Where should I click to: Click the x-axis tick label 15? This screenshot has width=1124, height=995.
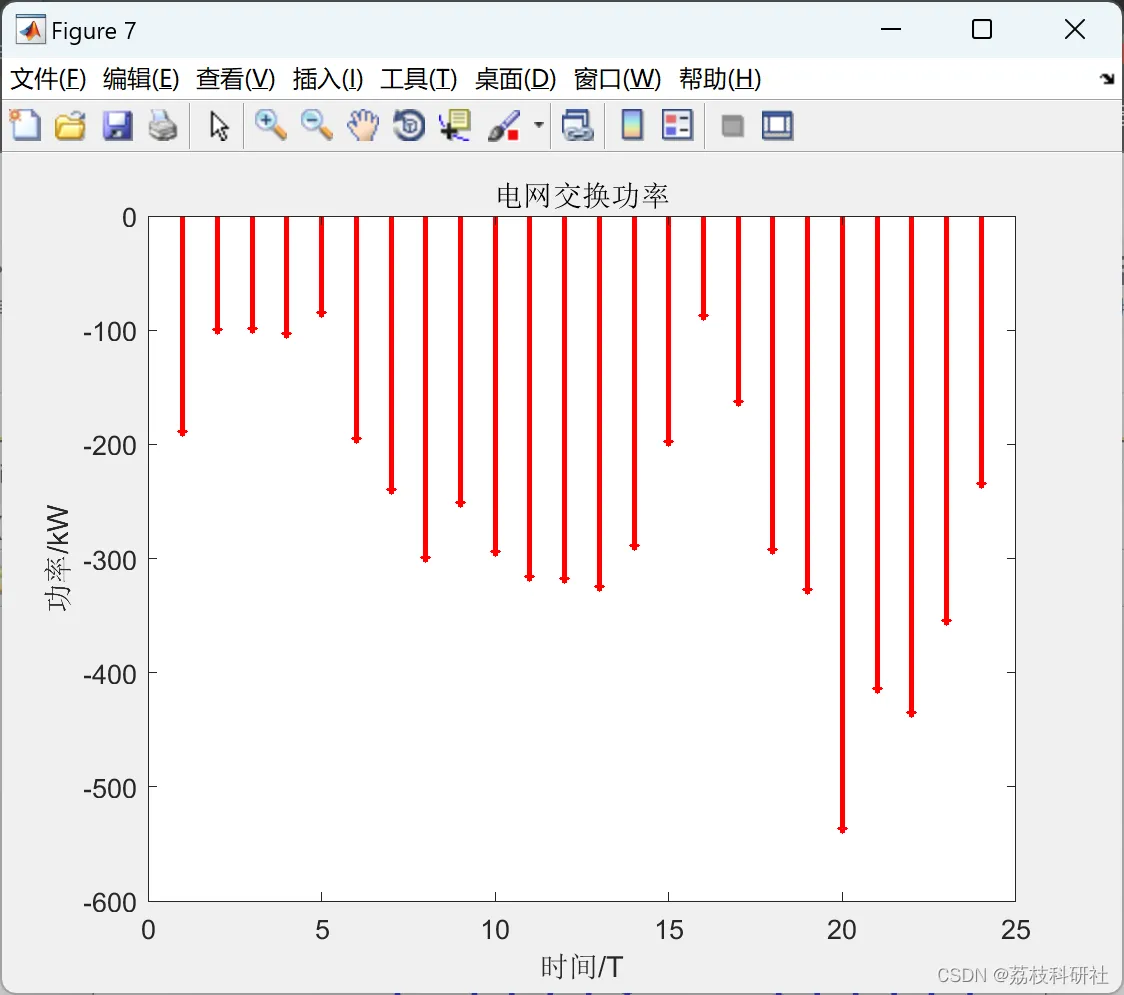click(669, 930)
